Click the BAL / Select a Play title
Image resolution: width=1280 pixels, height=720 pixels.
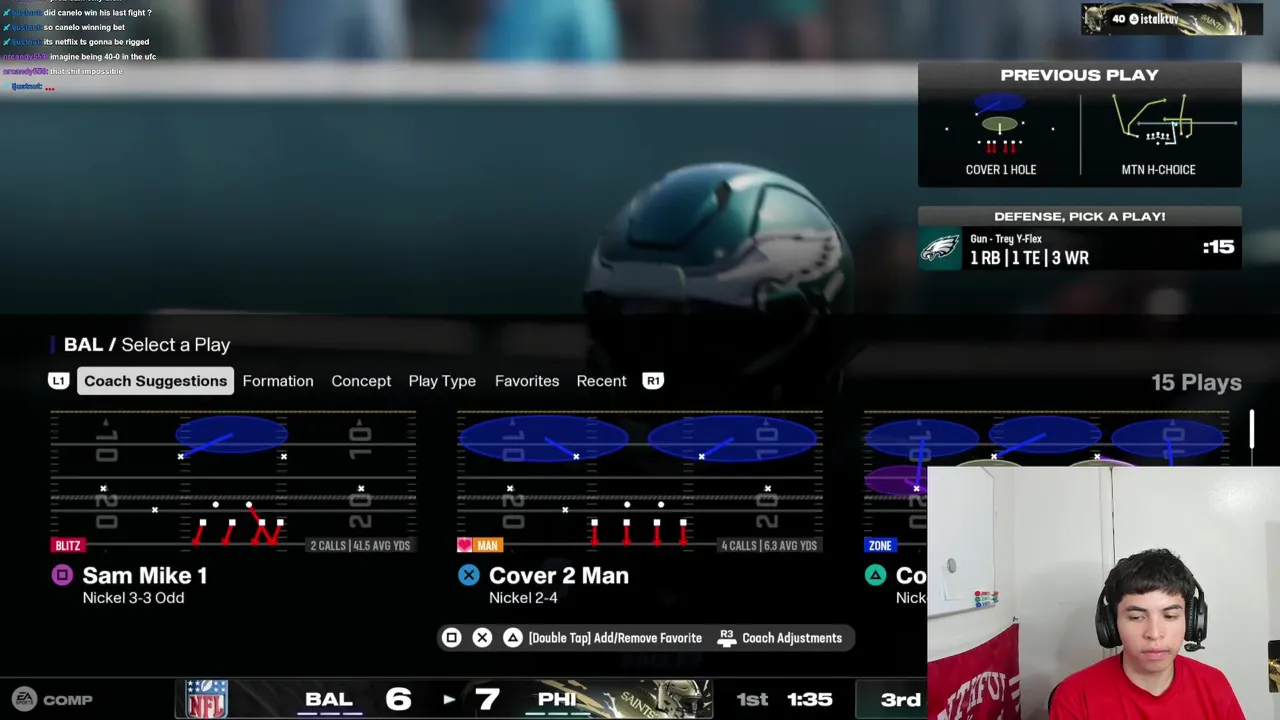click(147, 345)
